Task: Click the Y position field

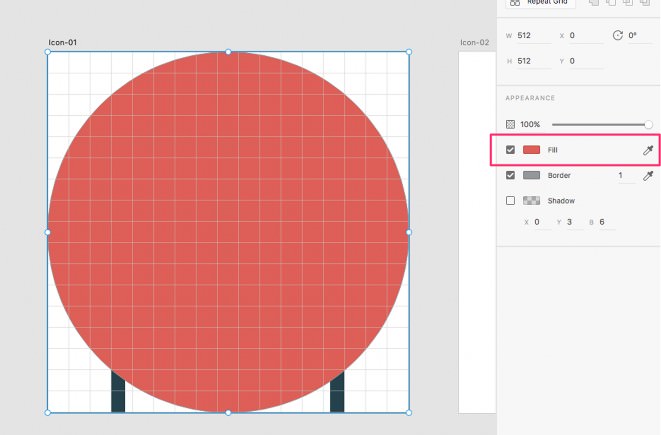Action: (586, 61)
